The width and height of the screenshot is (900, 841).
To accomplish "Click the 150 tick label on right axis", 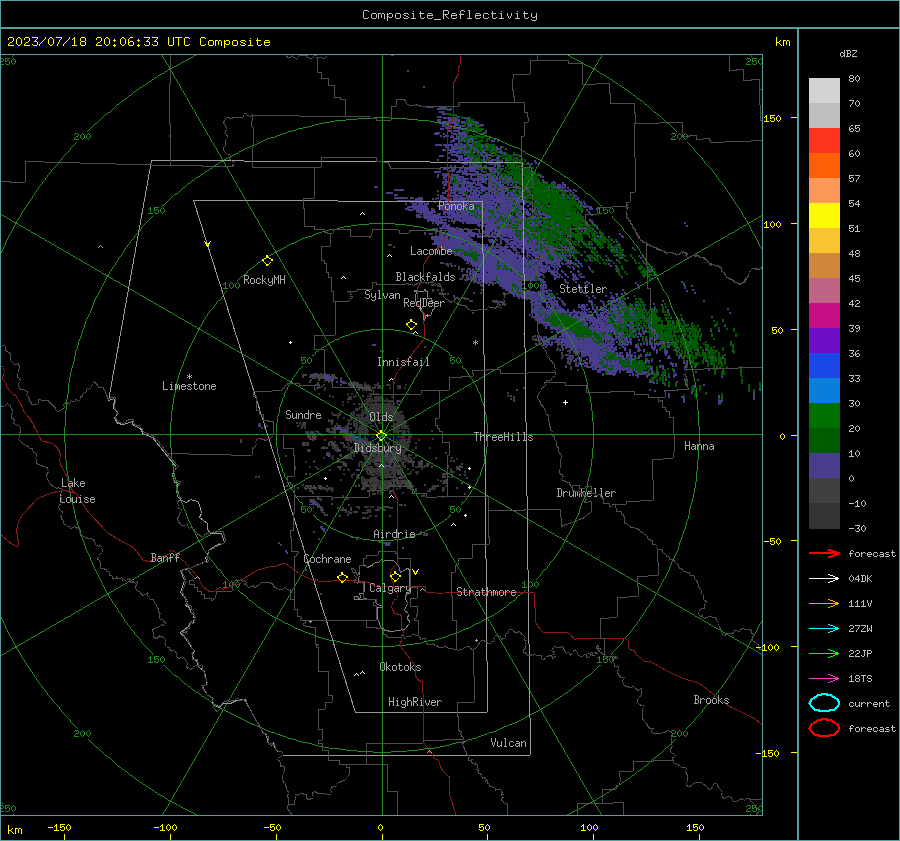I will [772, 118].
